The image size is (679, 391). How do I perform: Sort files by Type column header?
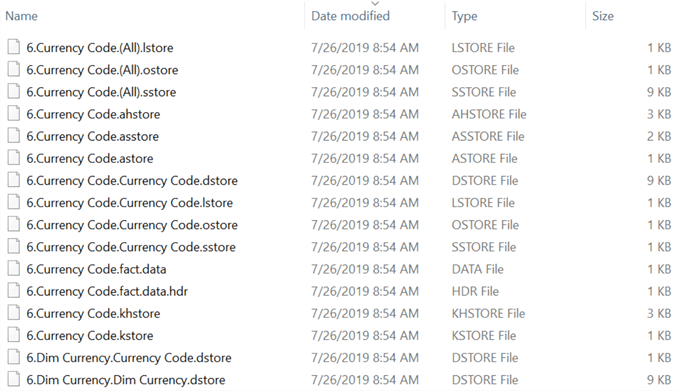(x=464, y=16)
